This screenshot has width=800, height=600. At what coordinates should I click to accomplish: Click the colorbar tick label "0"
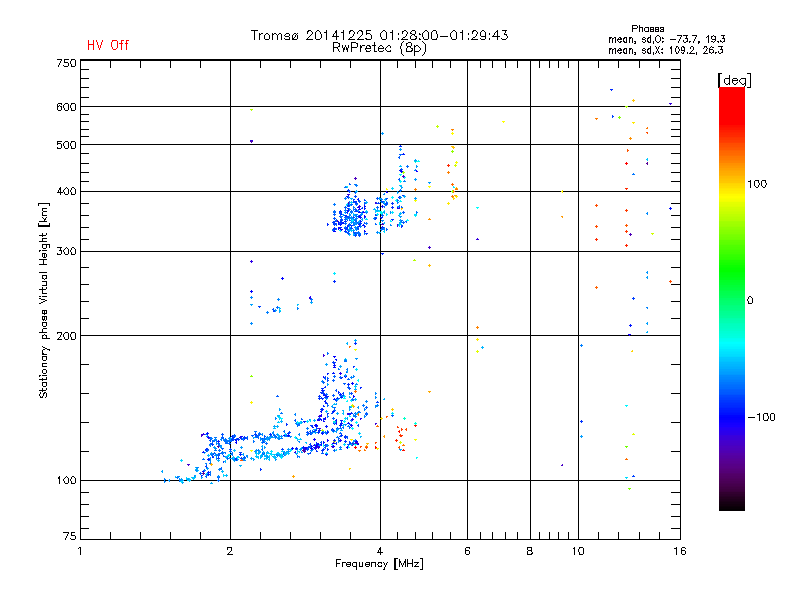(750, 301)
